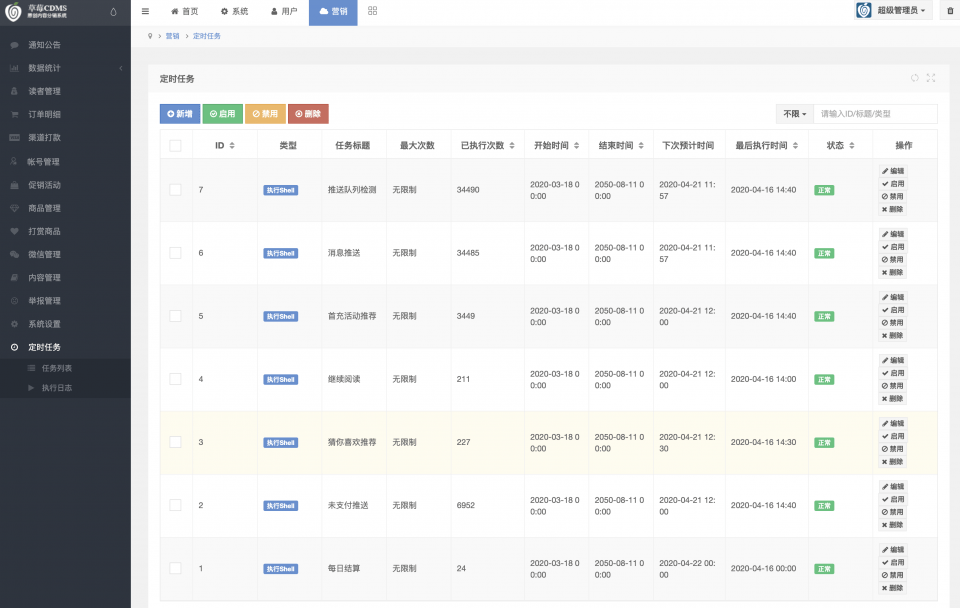Image resolution: width=960 pixels, height=608 pixels.
Task: Click the water drop icon beside logo
Action: pos(112,12)
